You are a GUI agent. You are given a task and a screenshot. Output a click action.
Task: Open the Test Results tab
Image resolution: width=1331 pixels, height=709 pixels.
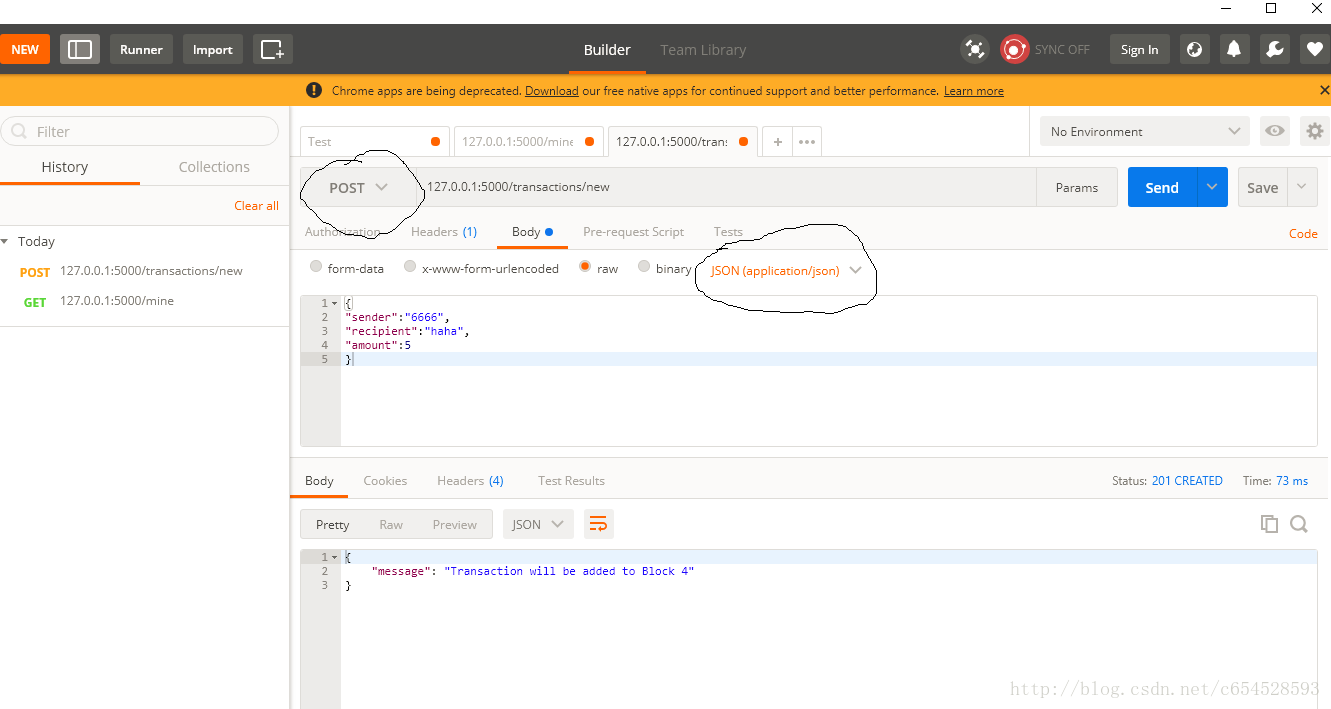click(x=571, y=480)
